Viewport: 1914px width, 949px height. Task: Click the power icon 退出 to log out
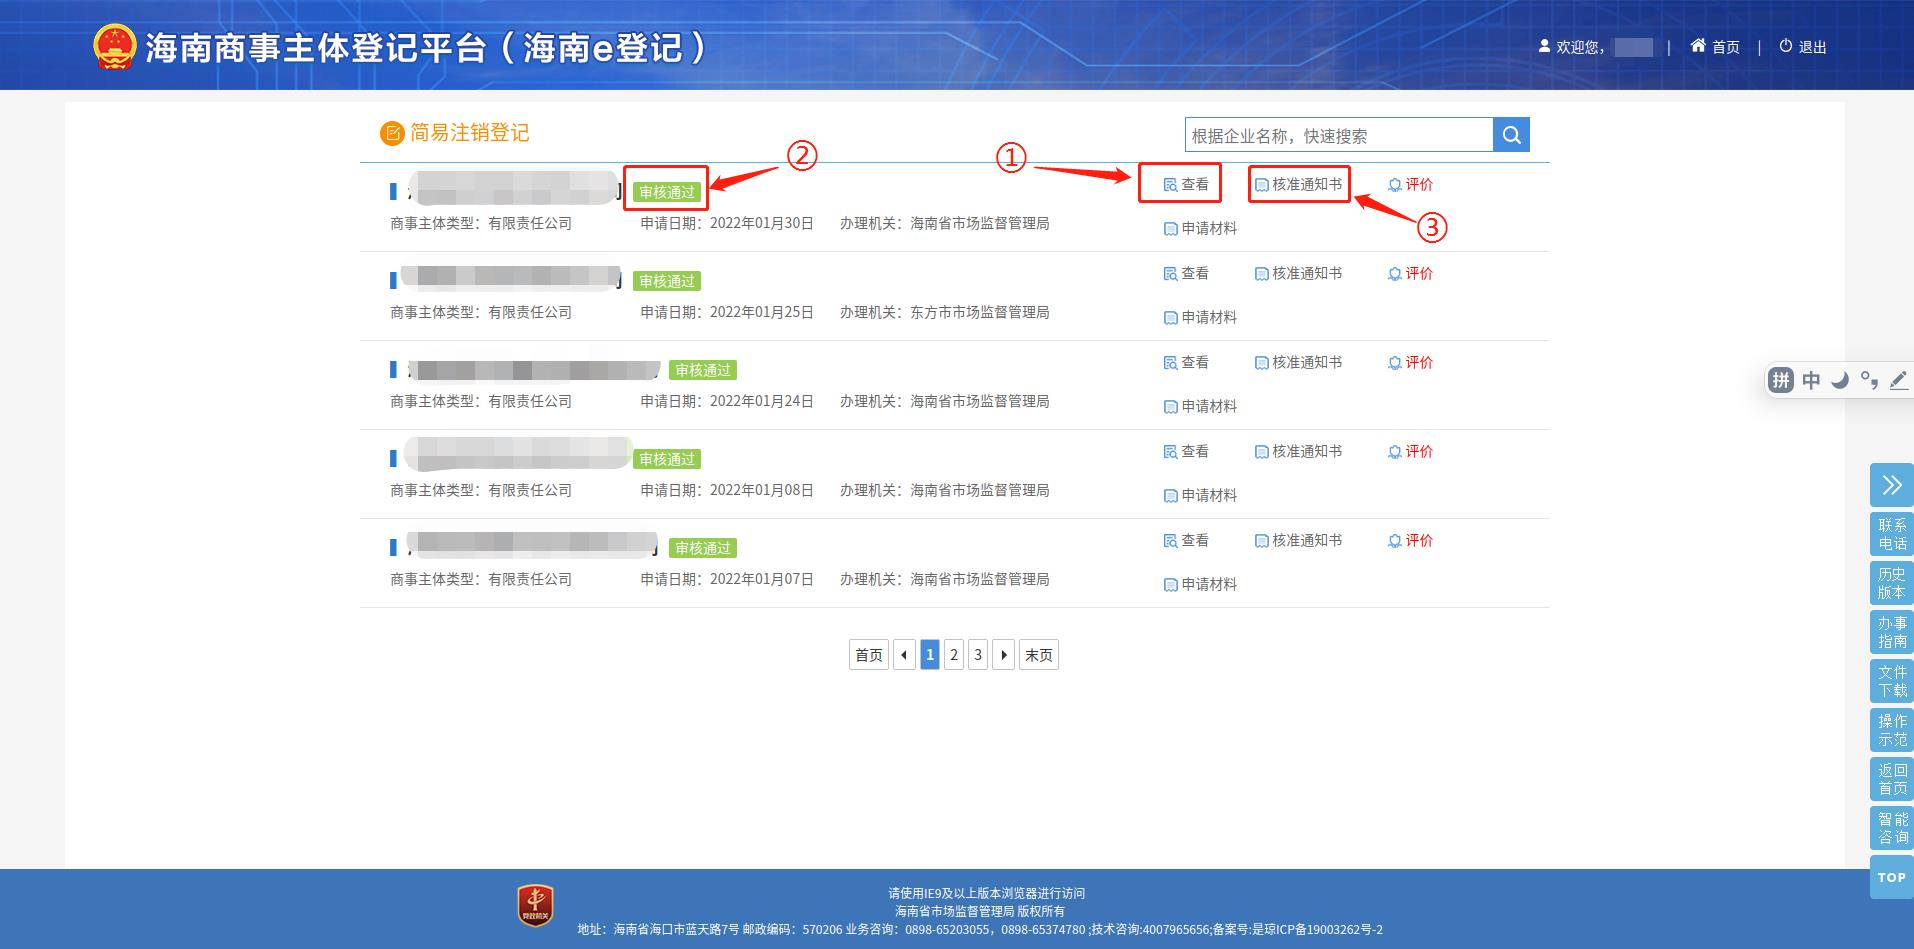coord(1802,47)
